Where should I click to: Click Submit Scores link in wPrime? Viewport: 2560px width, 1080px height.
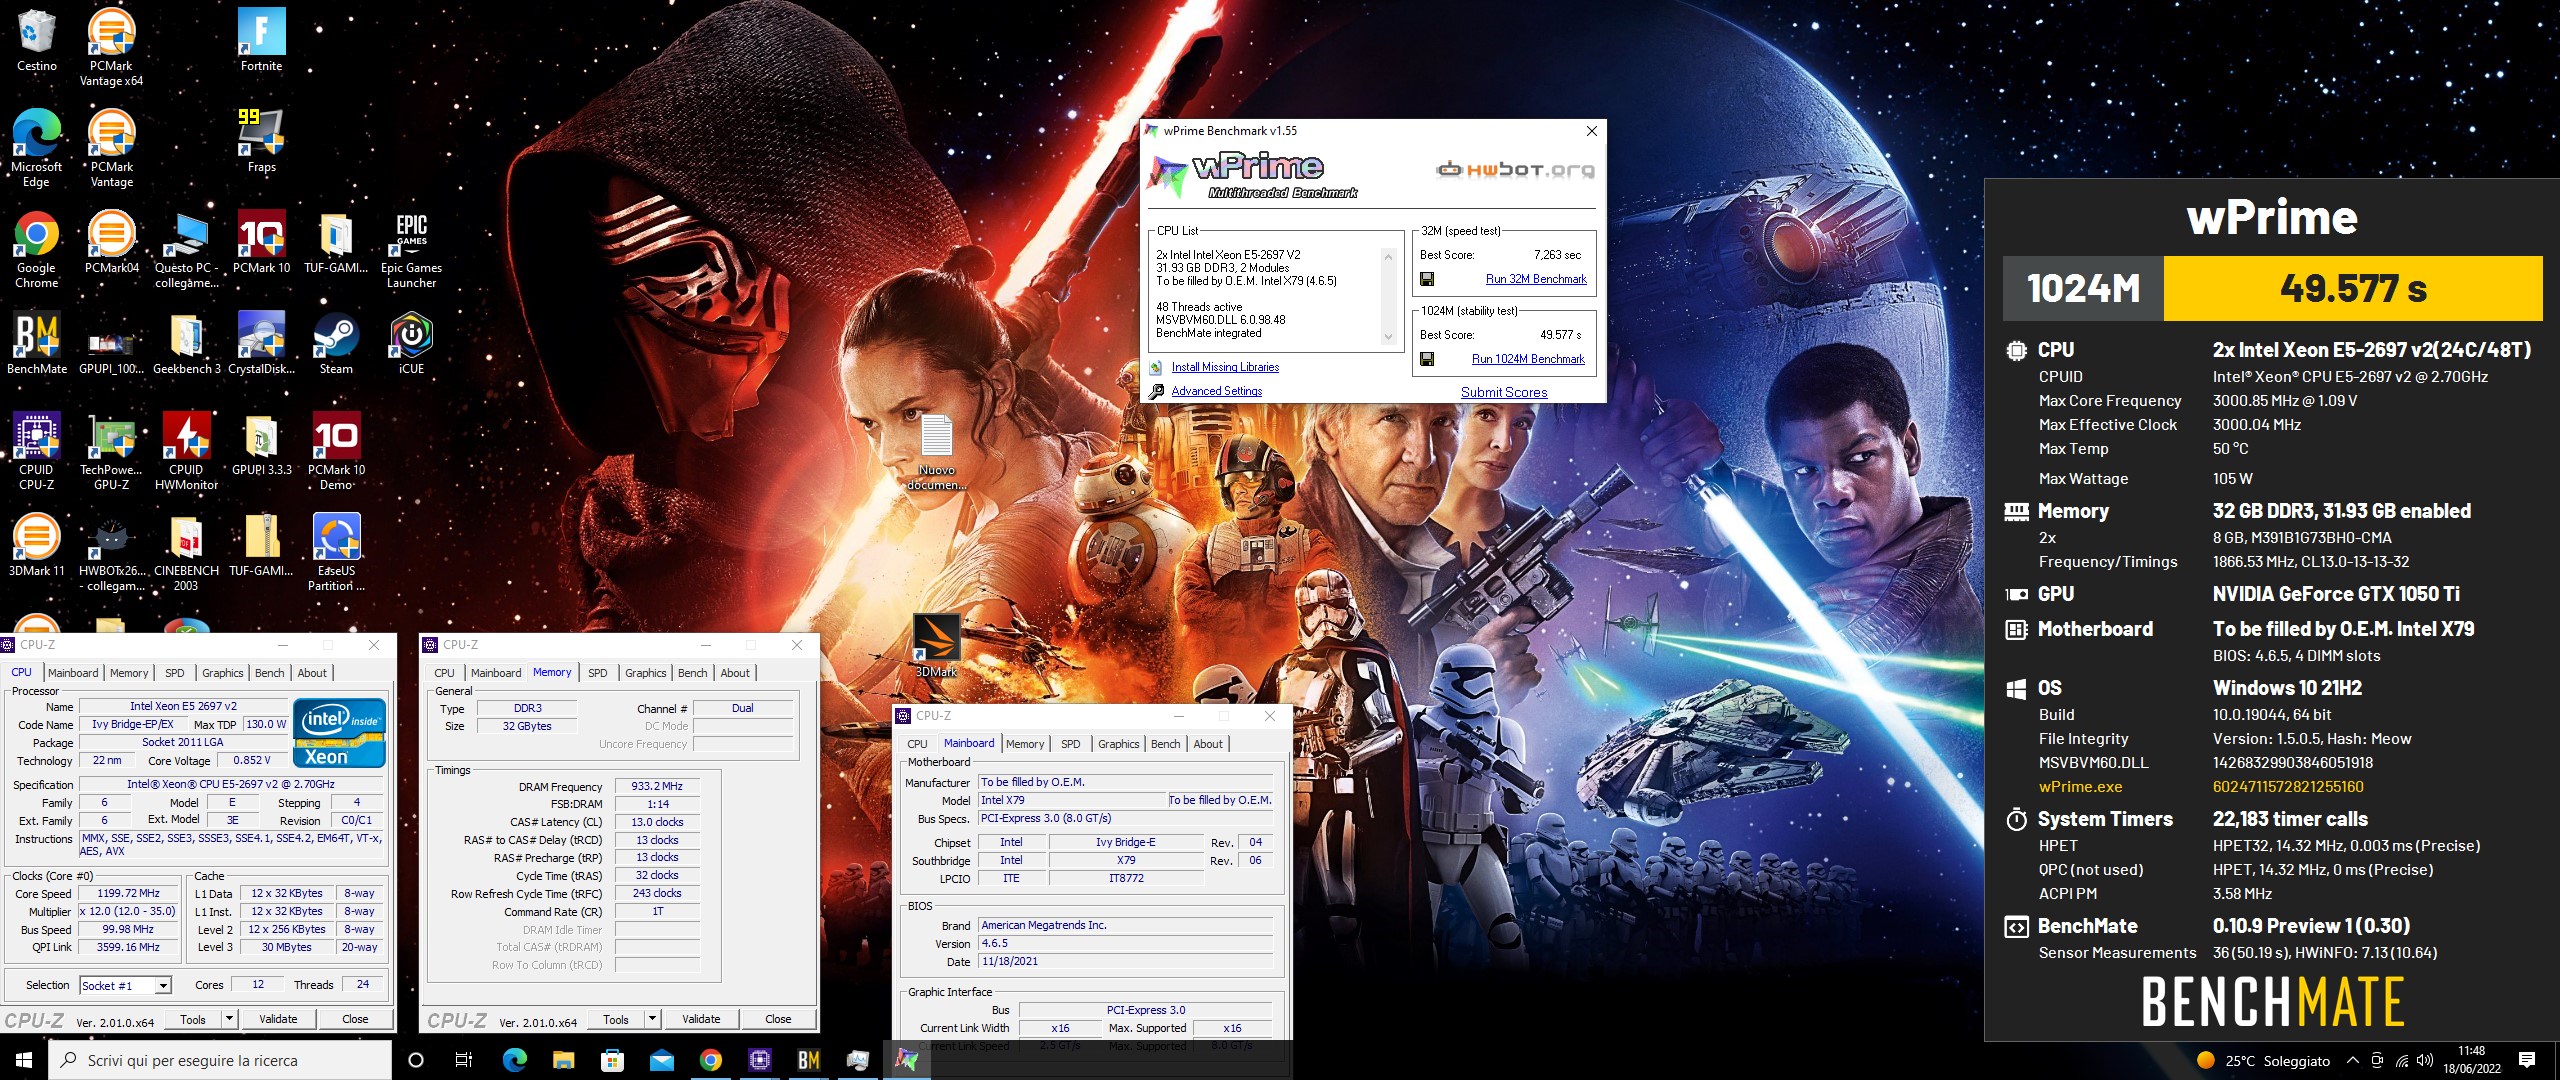[x=1504, y=392]
